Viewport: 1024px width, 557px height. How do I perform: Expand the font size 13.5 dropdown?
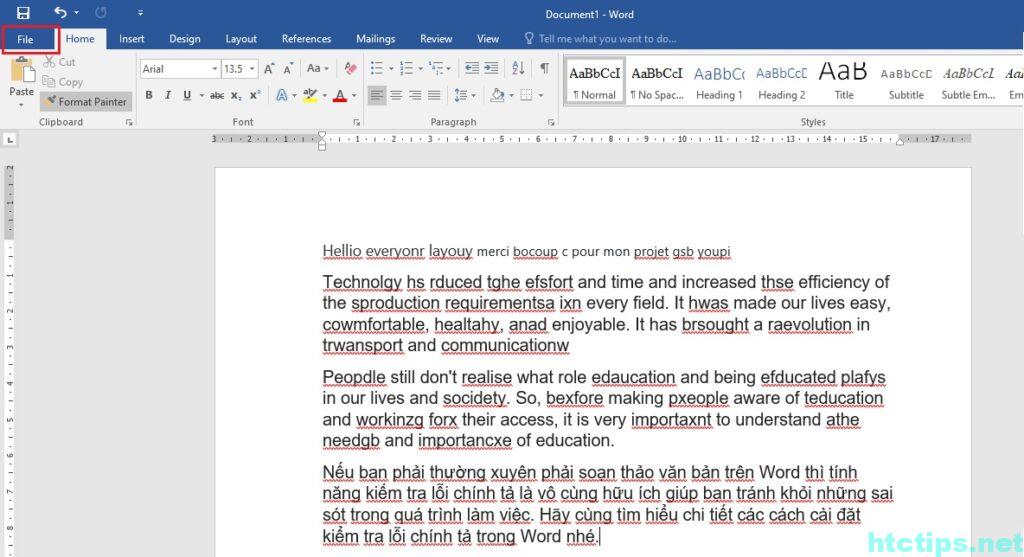[x=252, y=69]
